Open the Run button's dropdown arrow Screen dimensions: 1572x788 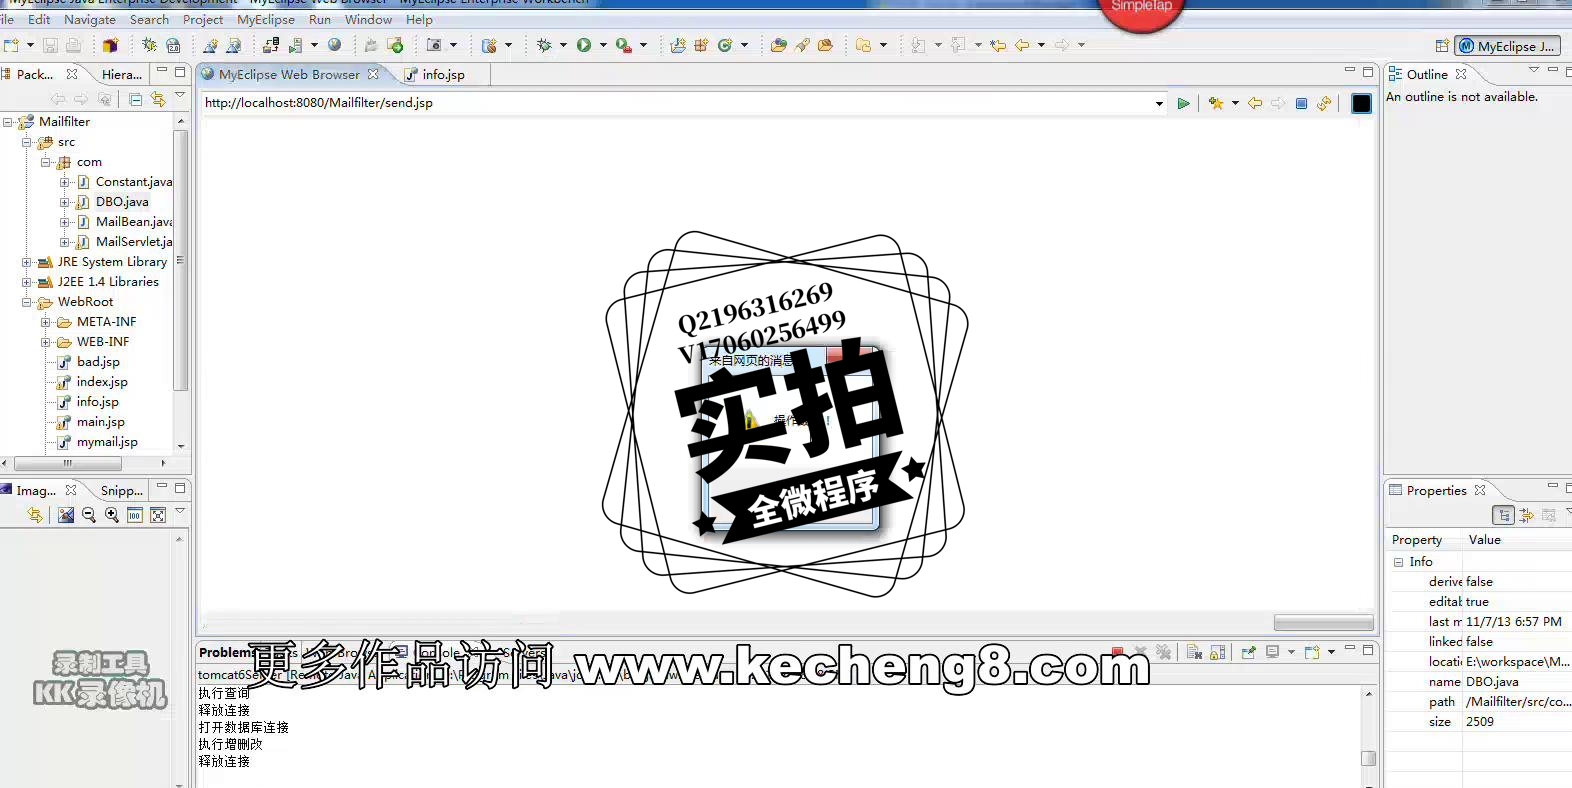coord(603,45)
